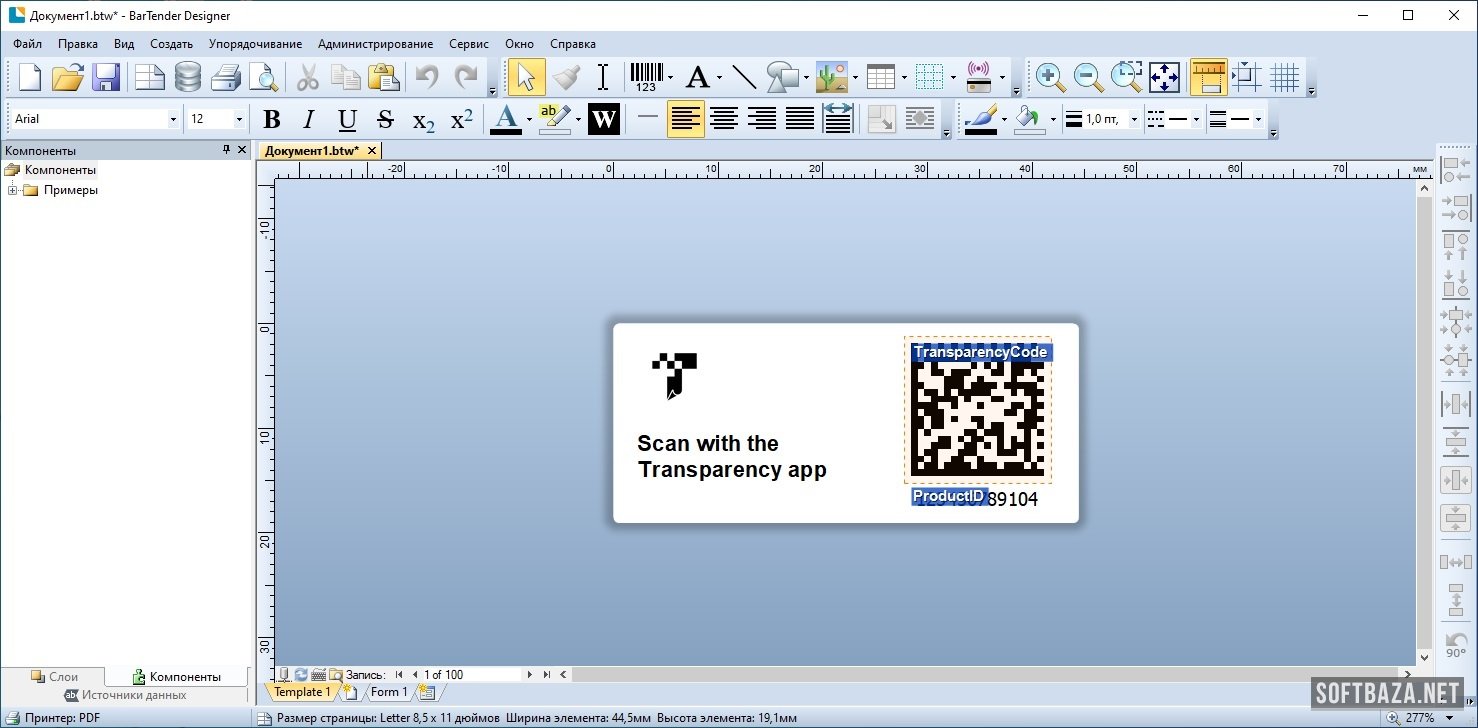The height and width of the screenshot is (728, 1478).
Task: Expand the Примеры tree folder
Action: point(12,190)
